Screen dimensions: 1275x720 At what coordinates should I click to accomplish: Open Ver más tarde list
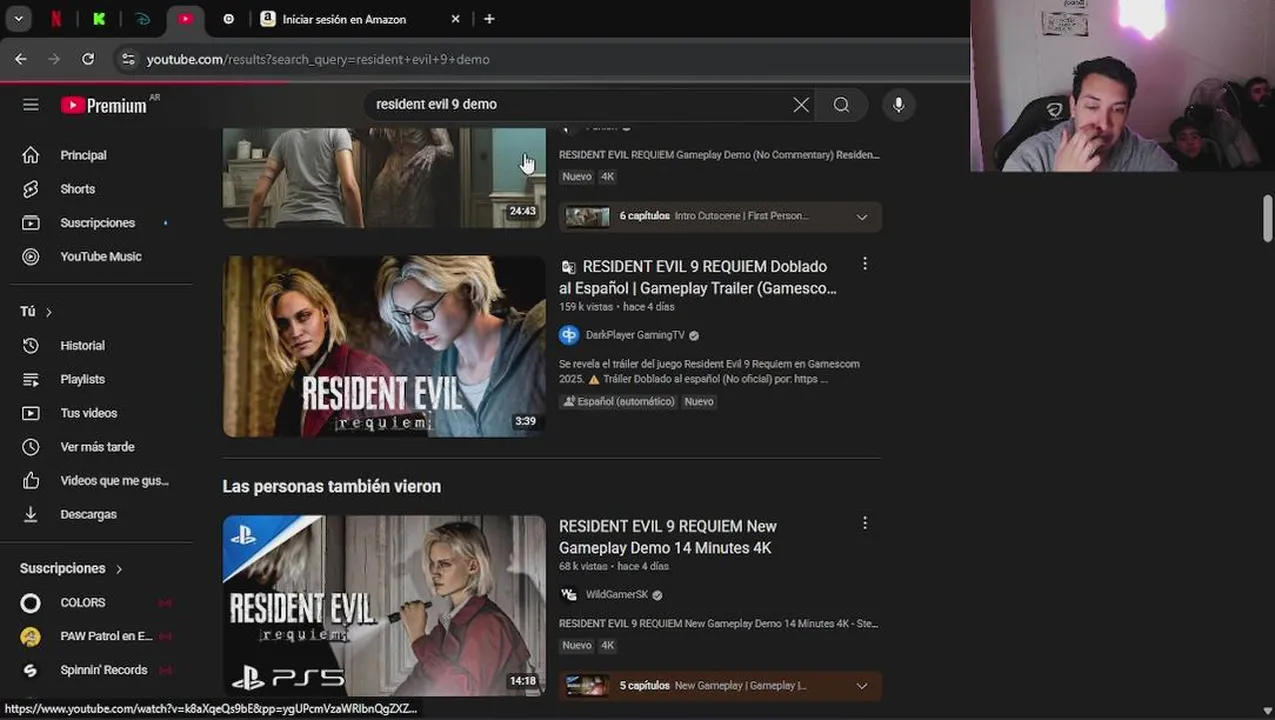click(97, 447)
